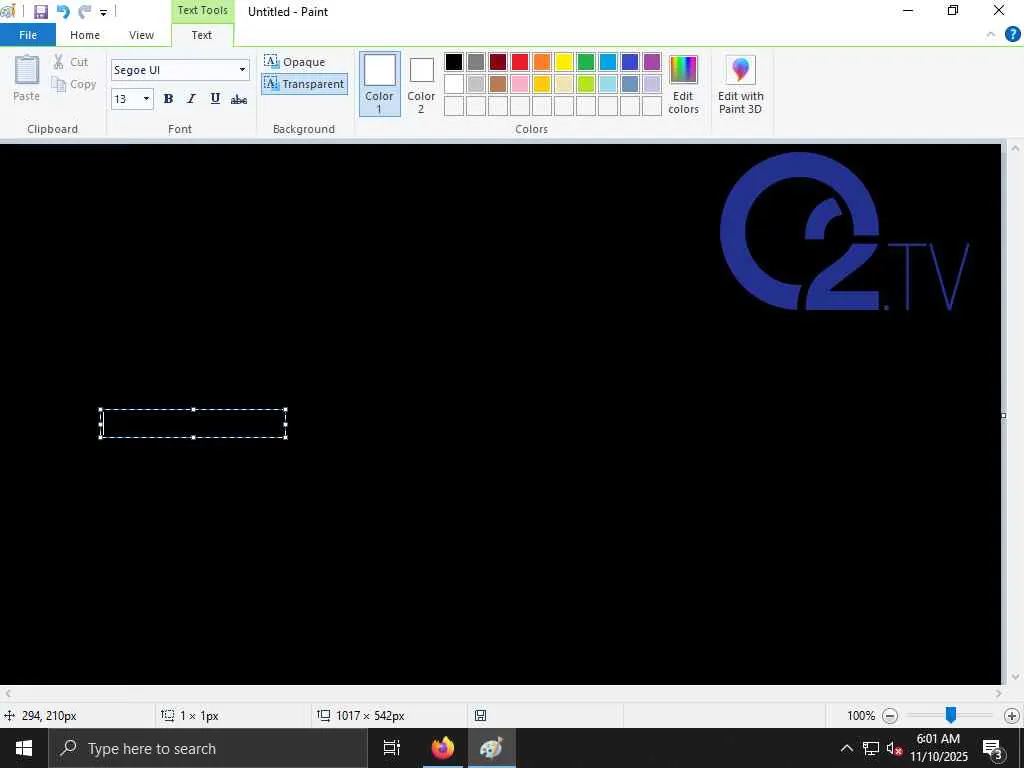Open the Windows Start menu
1024x768 pixels.
tap(24, 748)
